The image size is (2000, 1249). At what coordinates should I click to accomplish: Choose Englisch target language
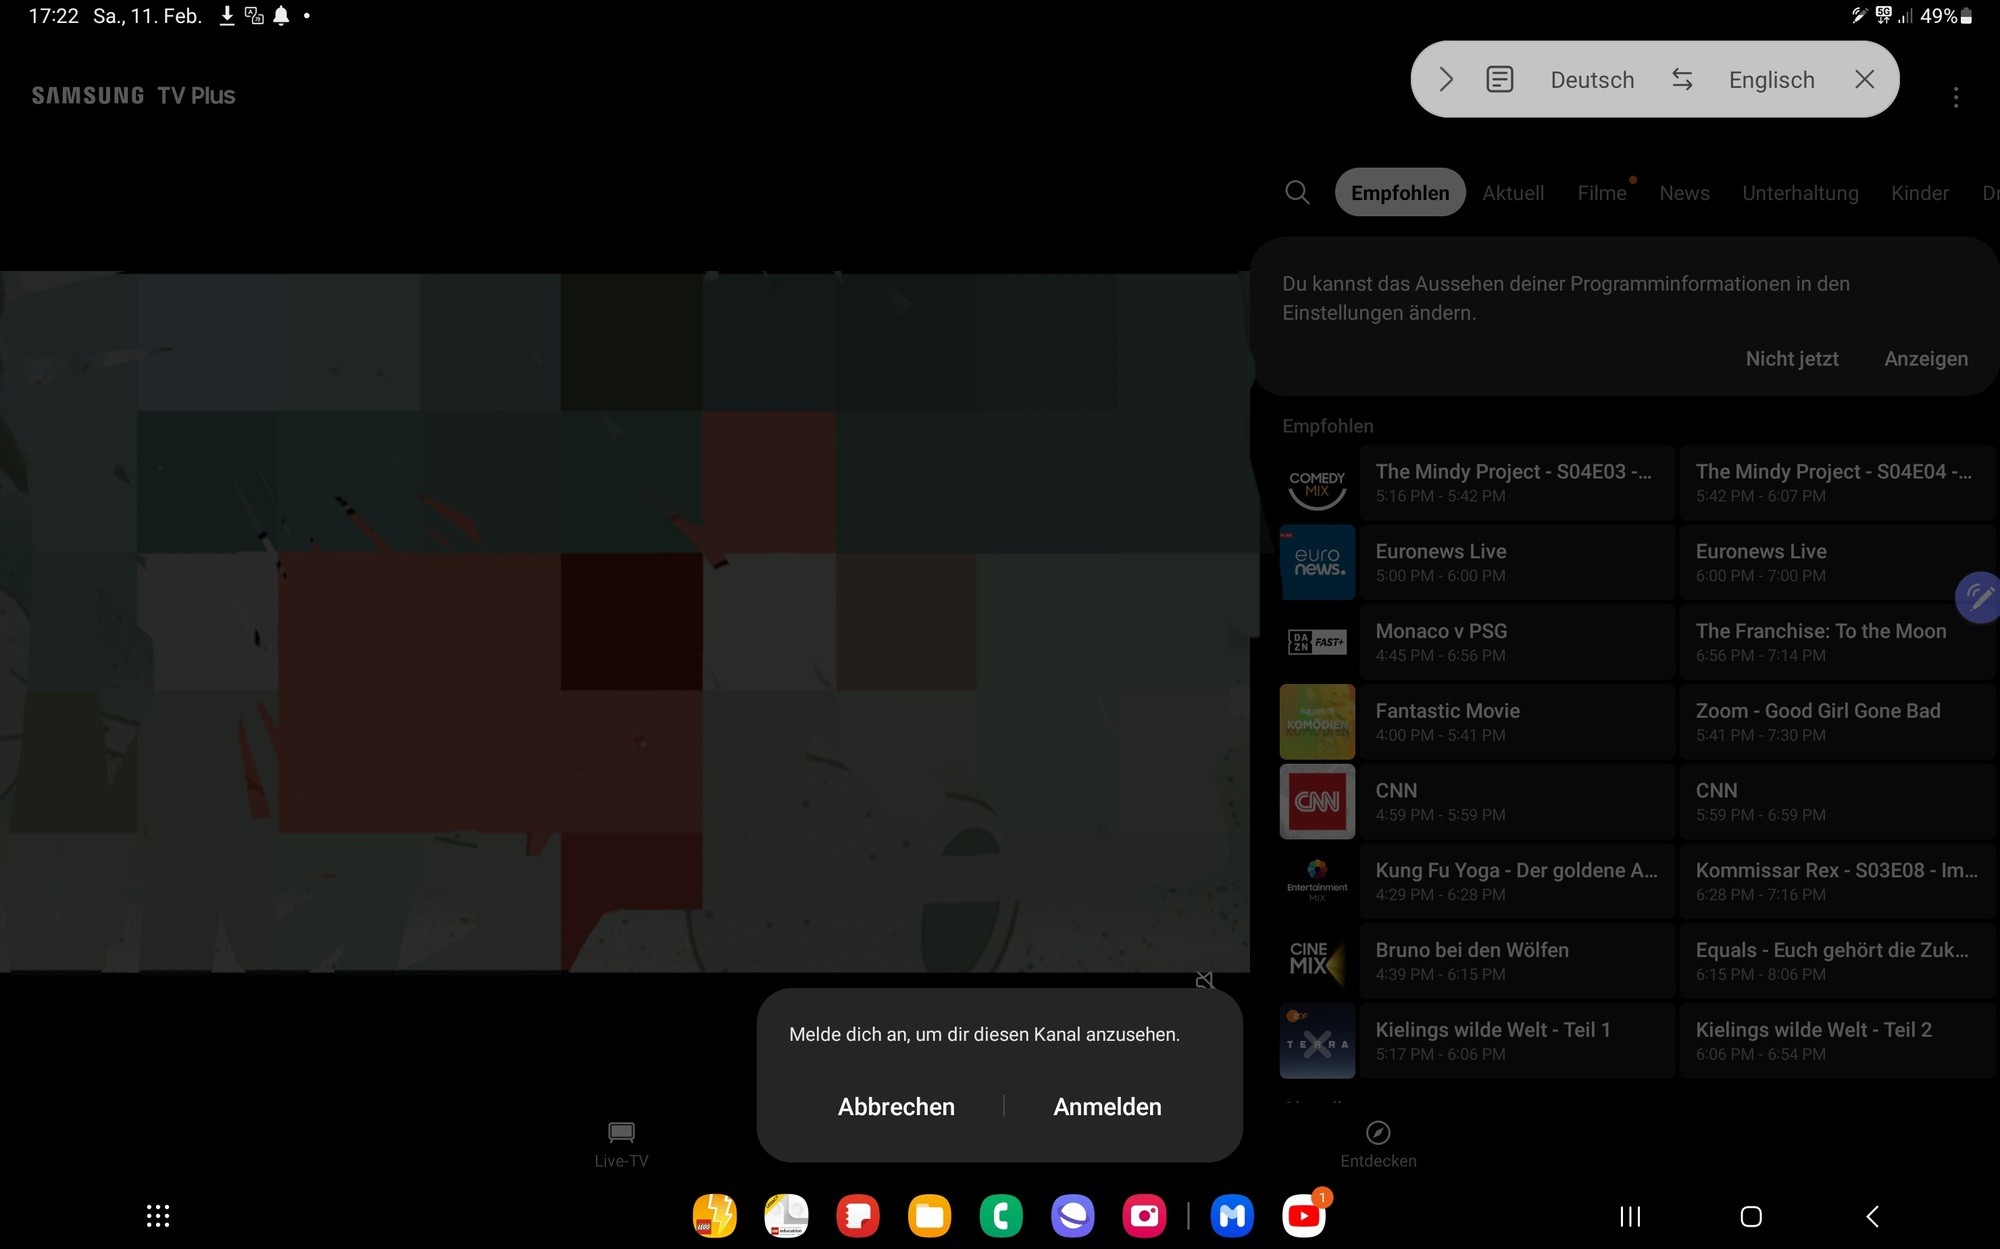click(1771, 80)
